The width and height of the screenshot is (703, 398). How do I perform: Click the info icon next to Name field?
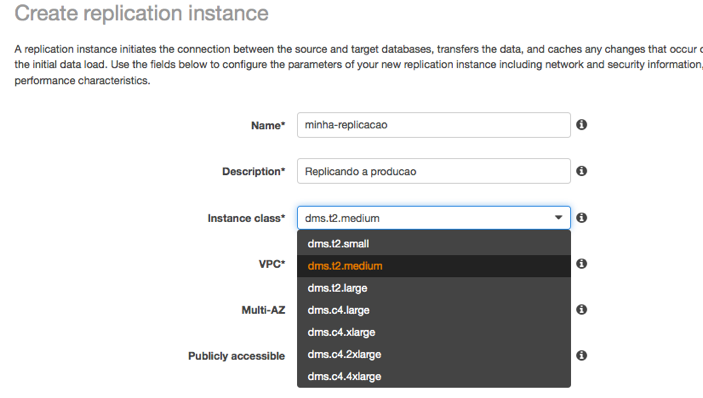pyautogui.click(x=581, y=125)
